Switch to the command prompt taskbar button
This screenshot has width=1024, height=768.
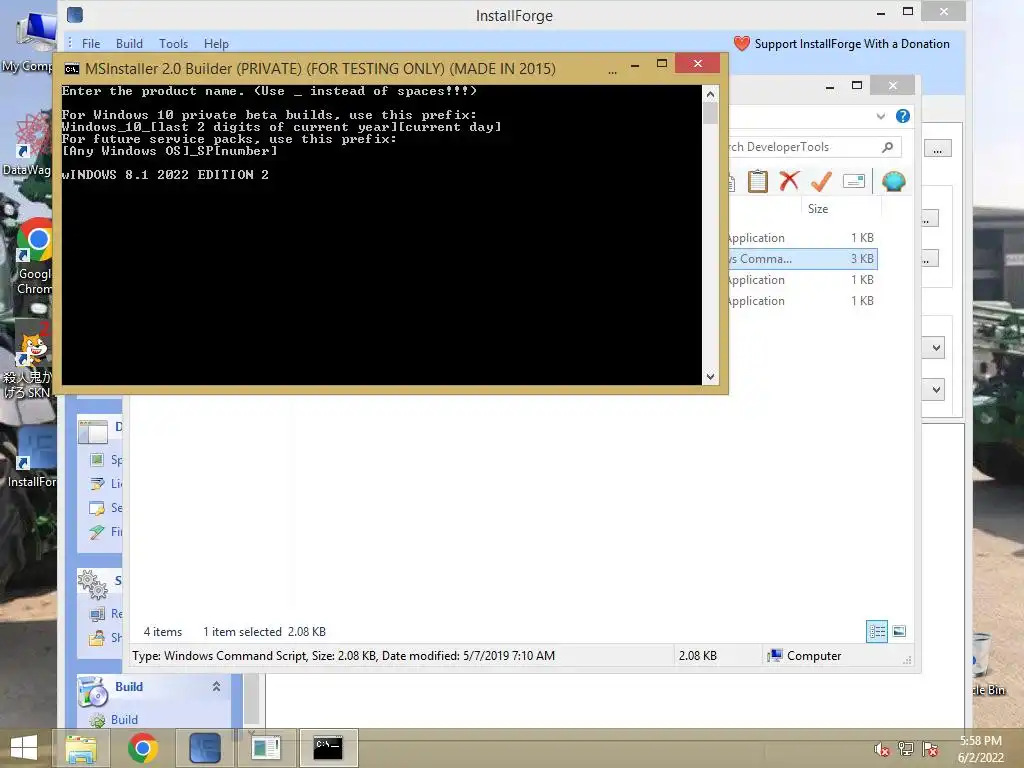[x=328, y=748]
